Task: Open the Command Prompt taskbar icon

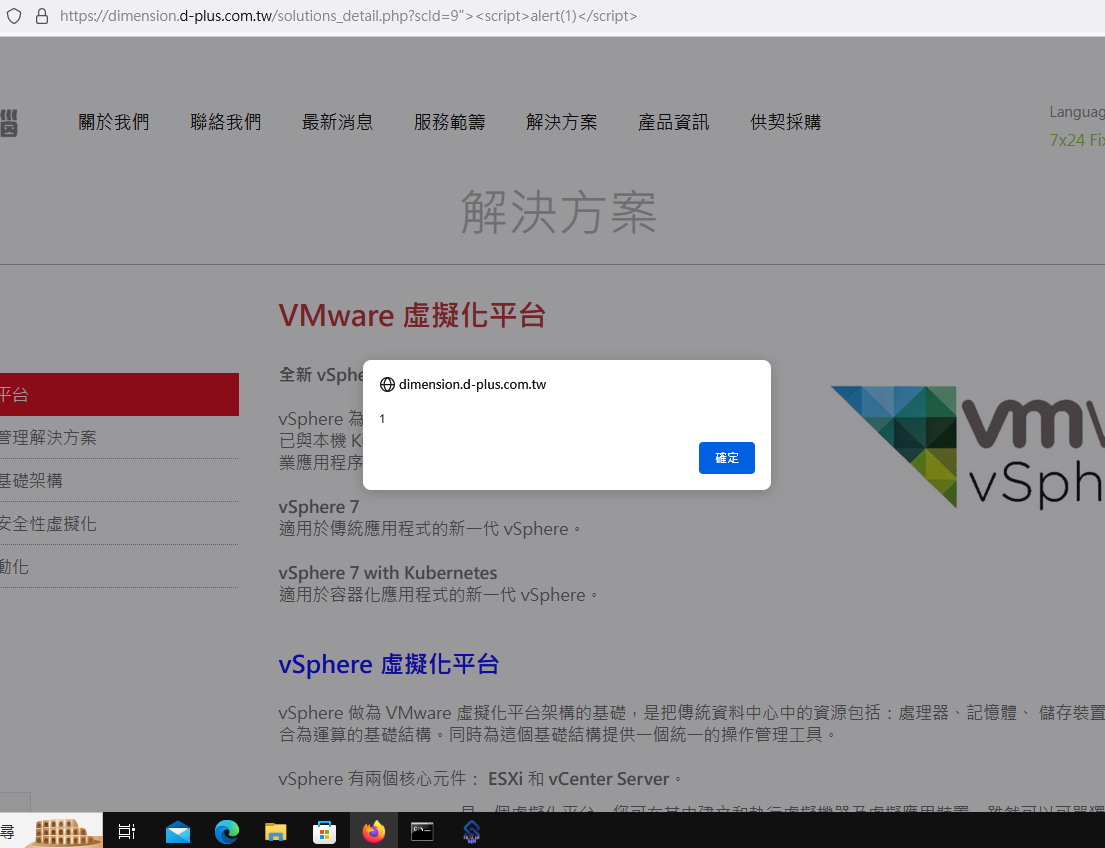Action: click(x=422, y=832)
